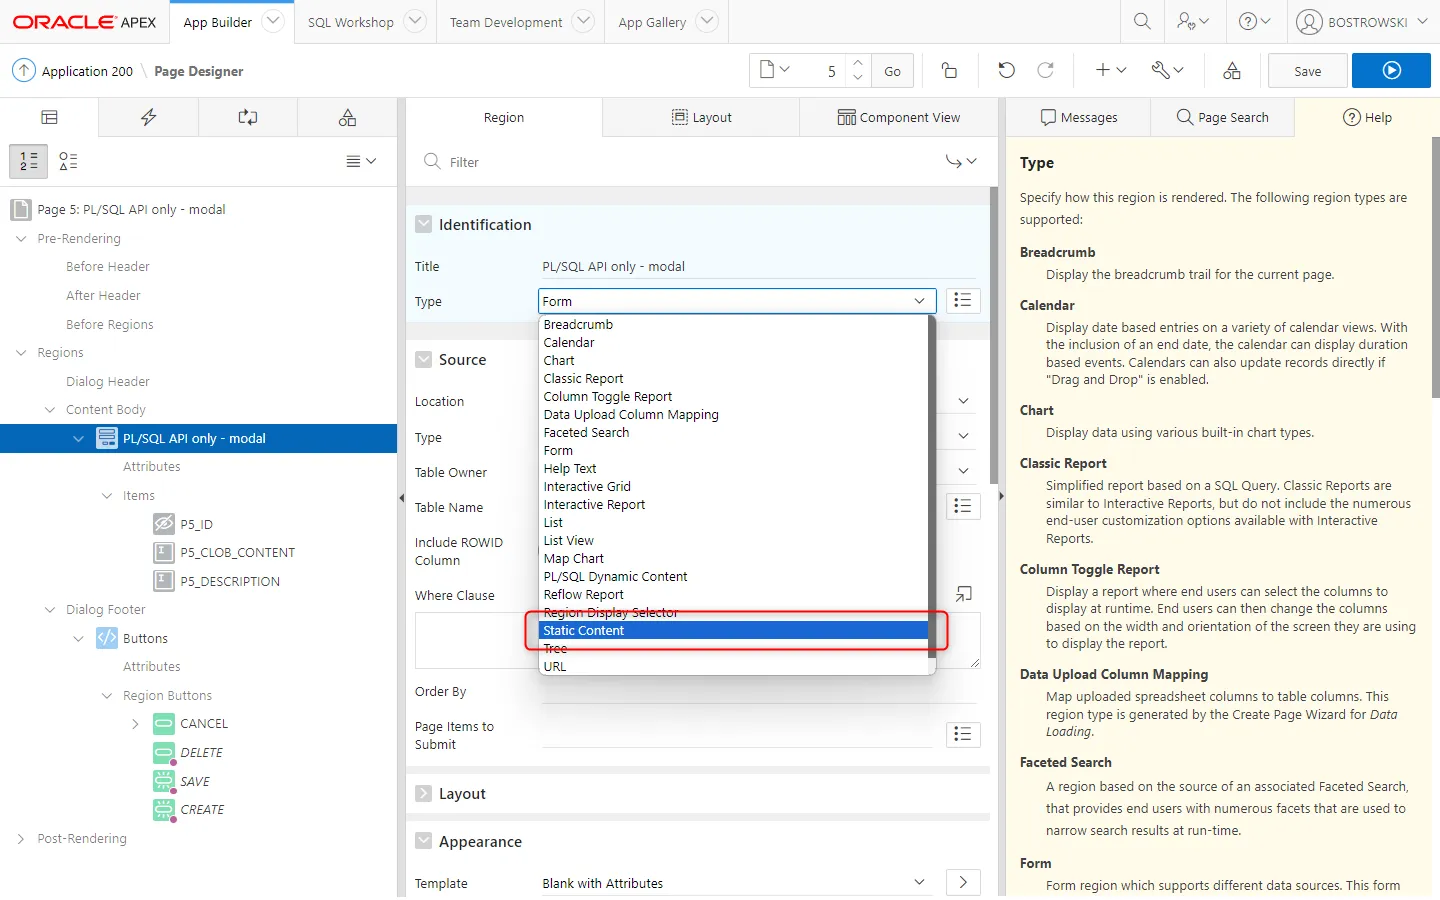Click the Undo icon in toolbar
The height and width of the screenshot is (900, 1440).
(x=1006, y=70)
